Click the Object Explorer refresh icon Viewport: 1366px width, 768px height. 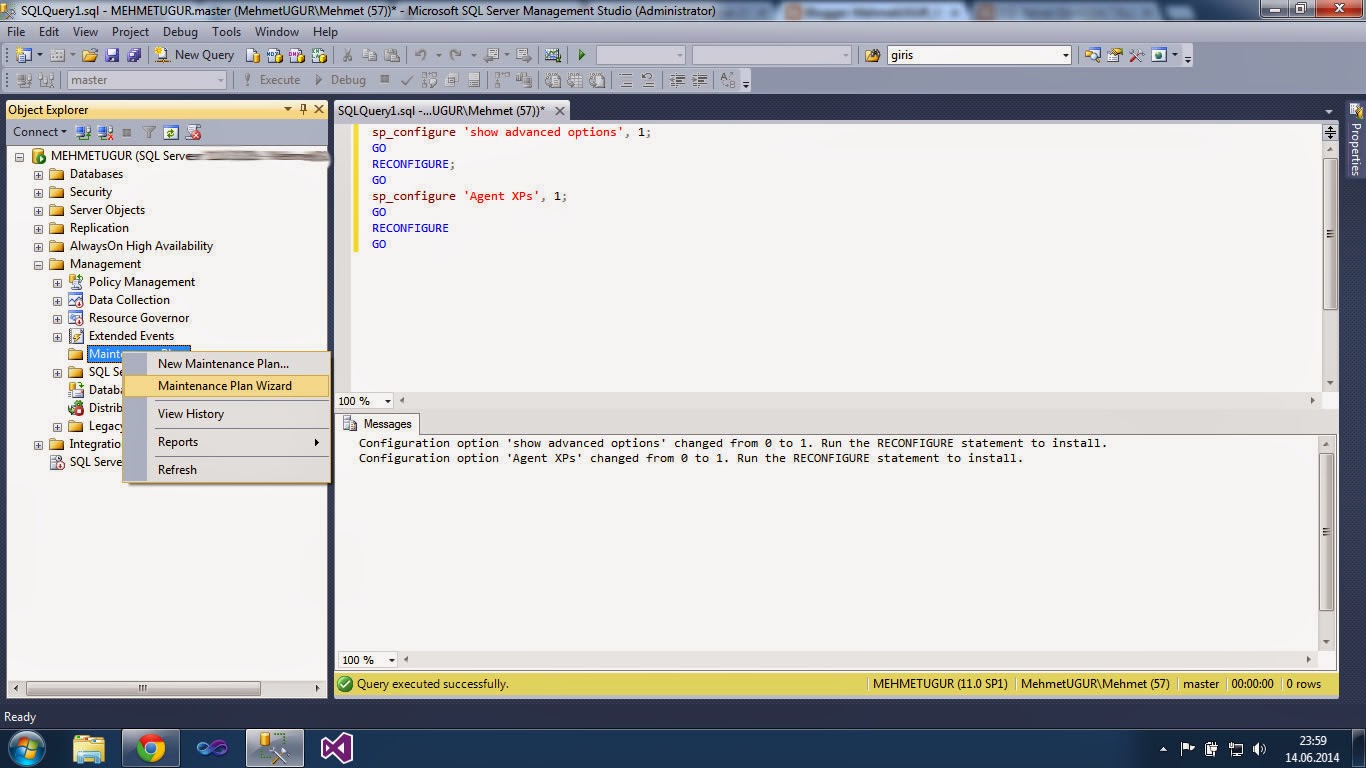tap(171, 132)
